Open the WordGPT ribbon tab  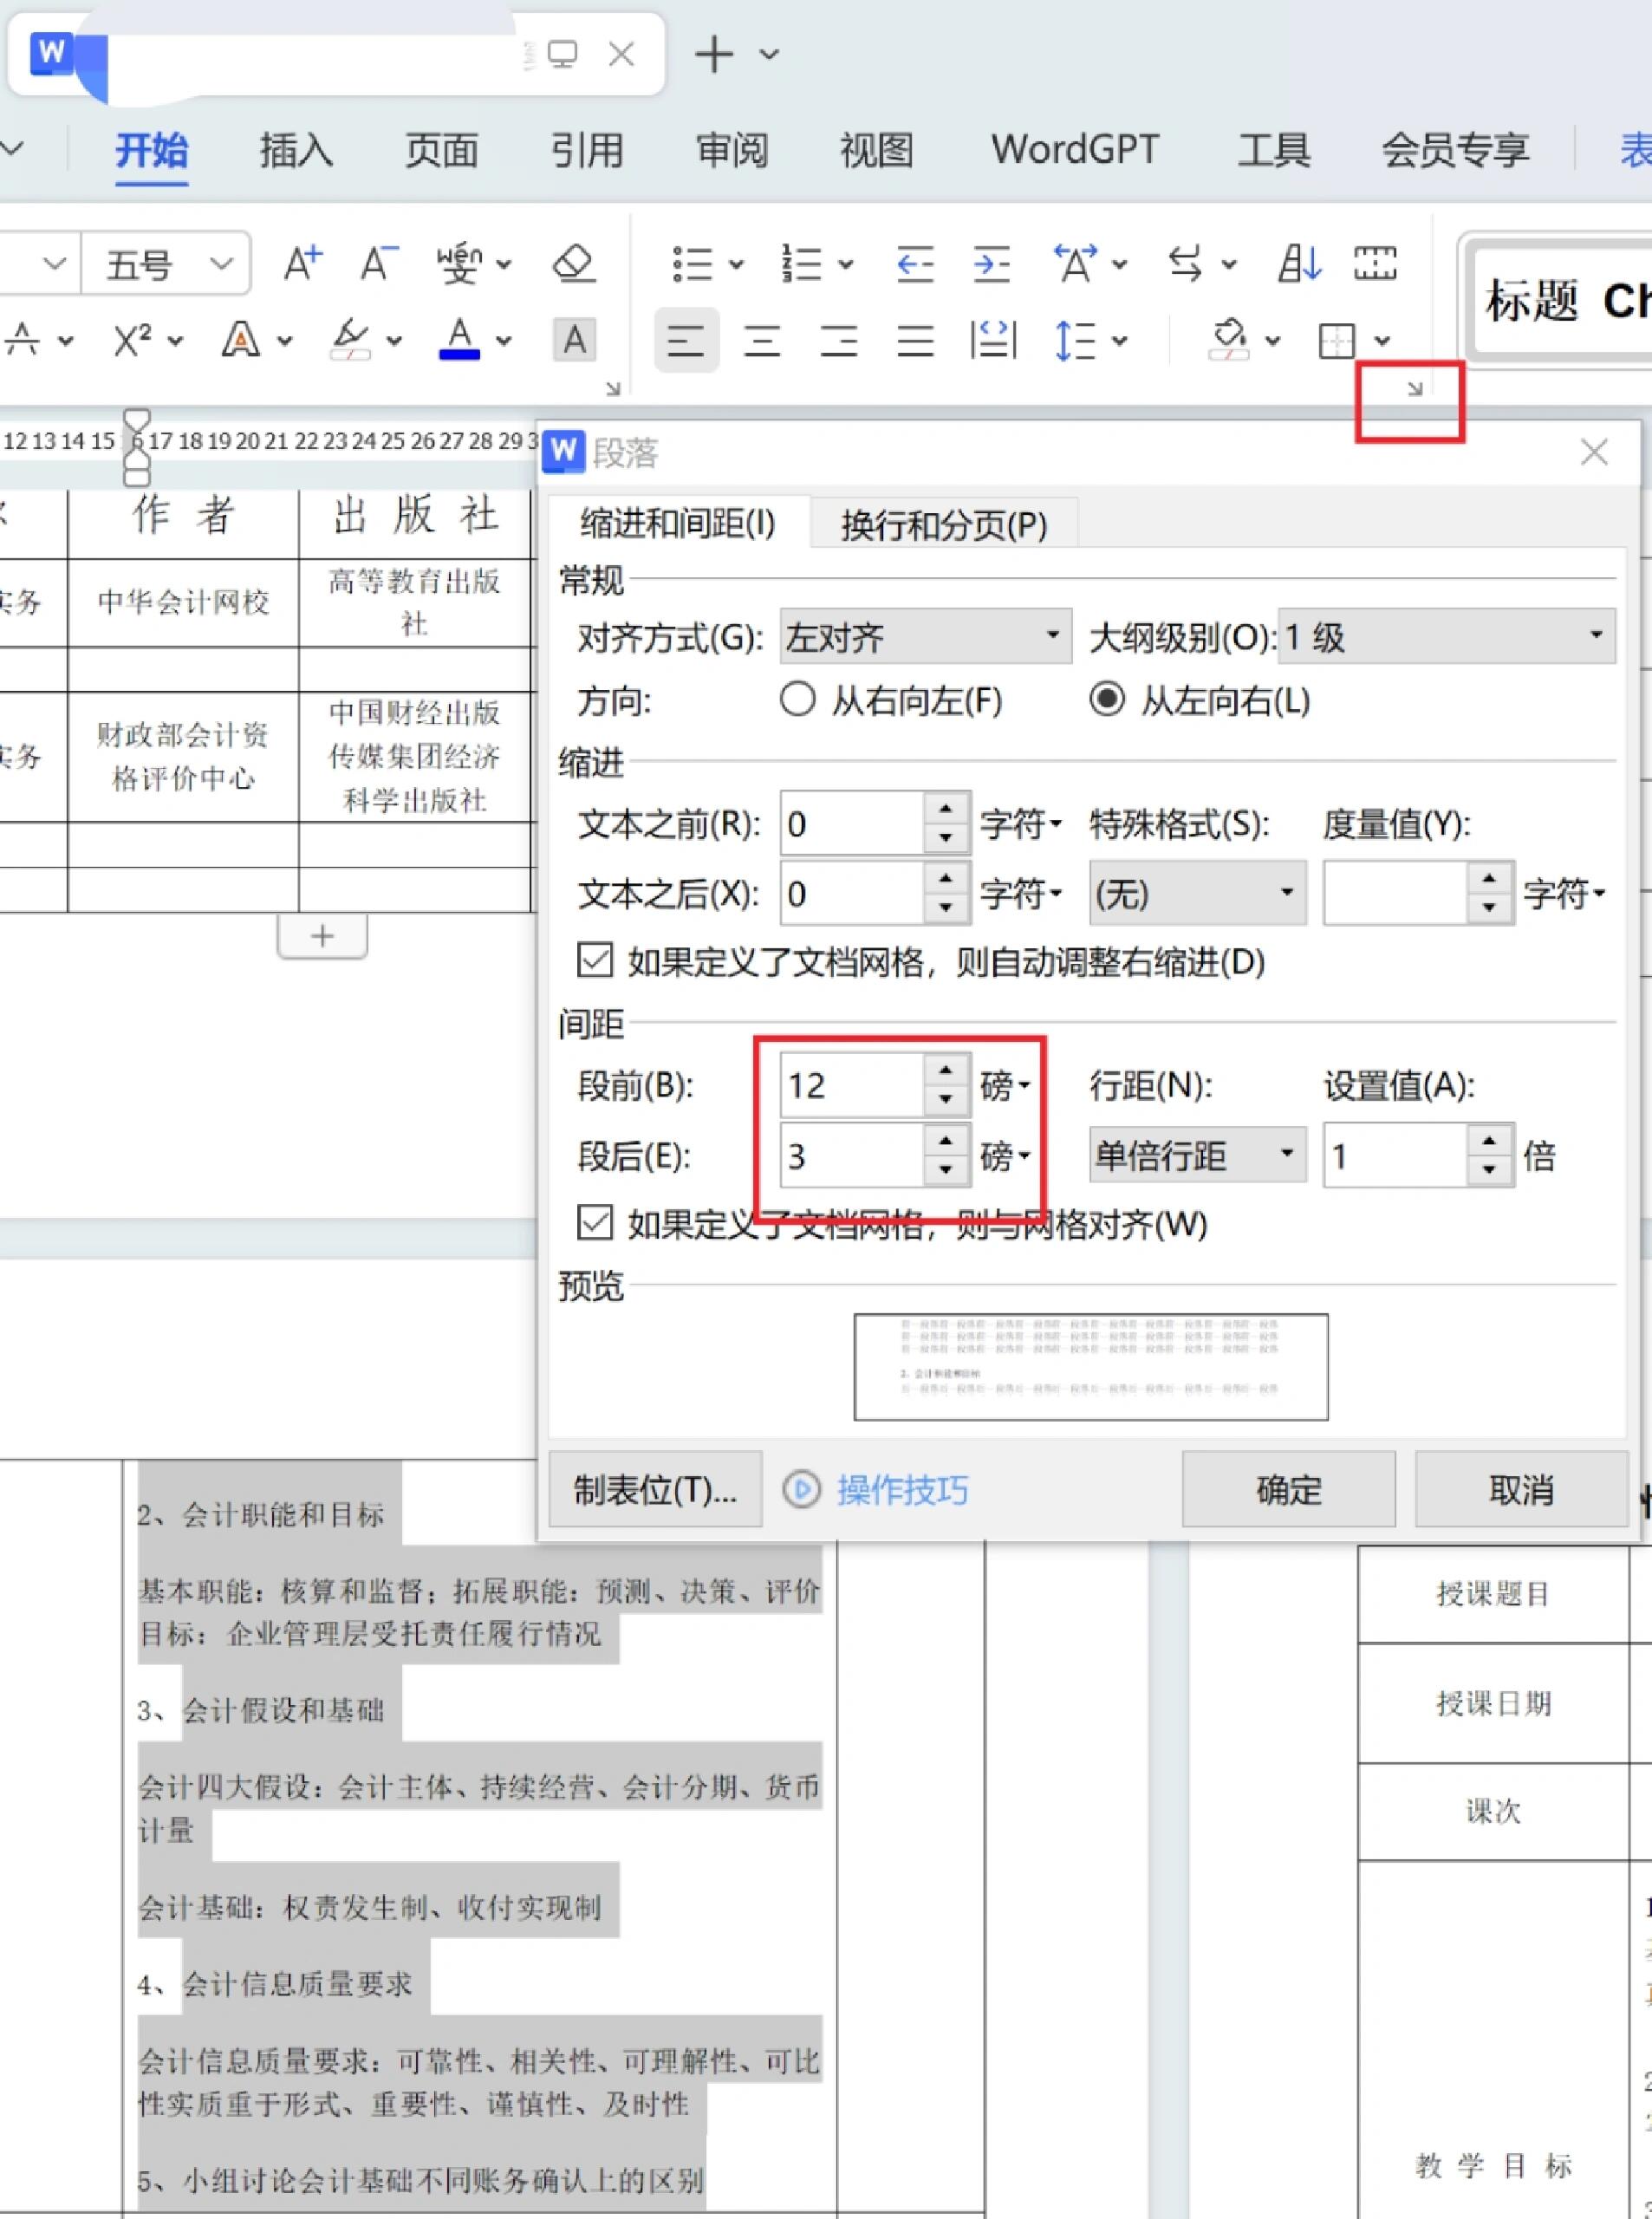click(1075, 150)
